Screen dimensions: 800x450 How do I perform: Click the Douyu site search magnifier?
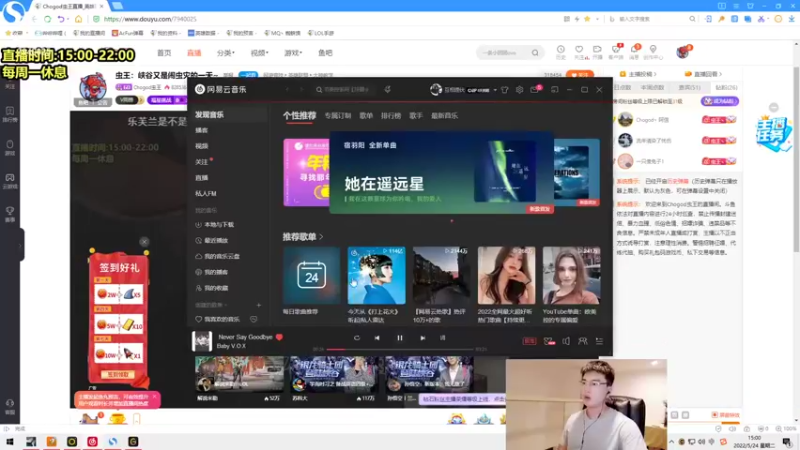[535, 53]
